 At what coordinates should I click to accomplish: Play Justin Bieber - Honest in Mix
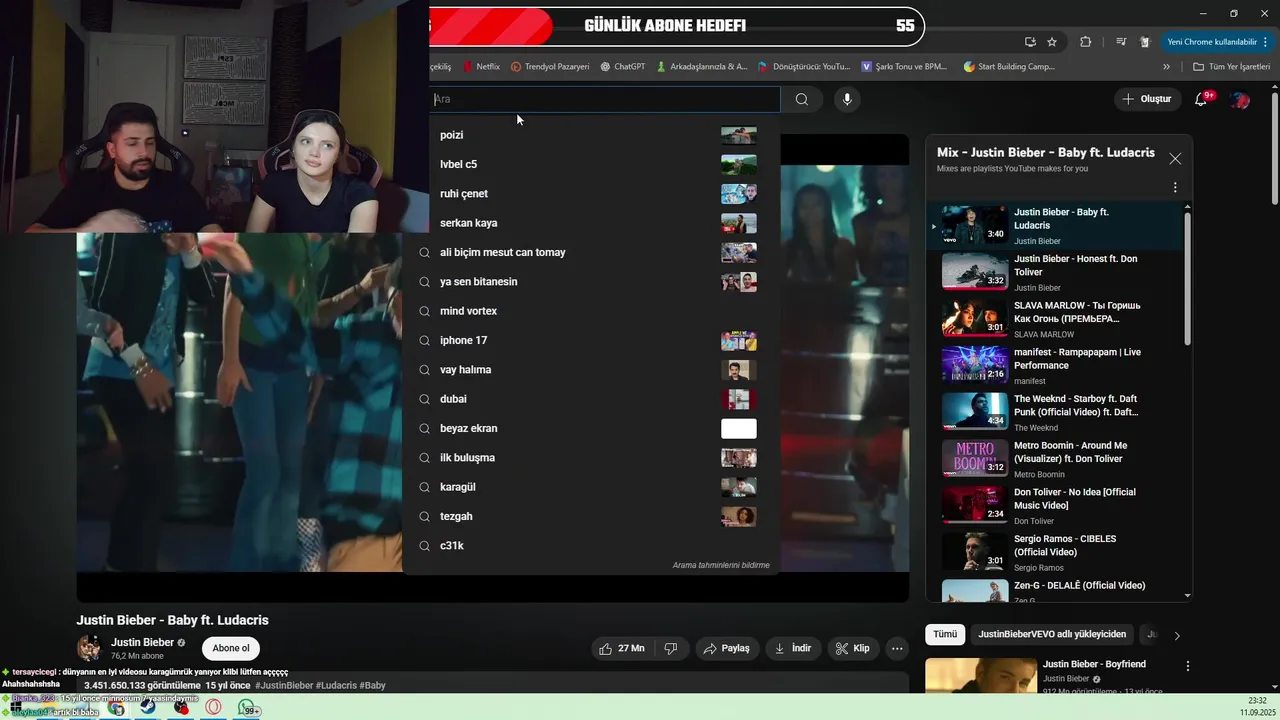[x=1055, y=272]
